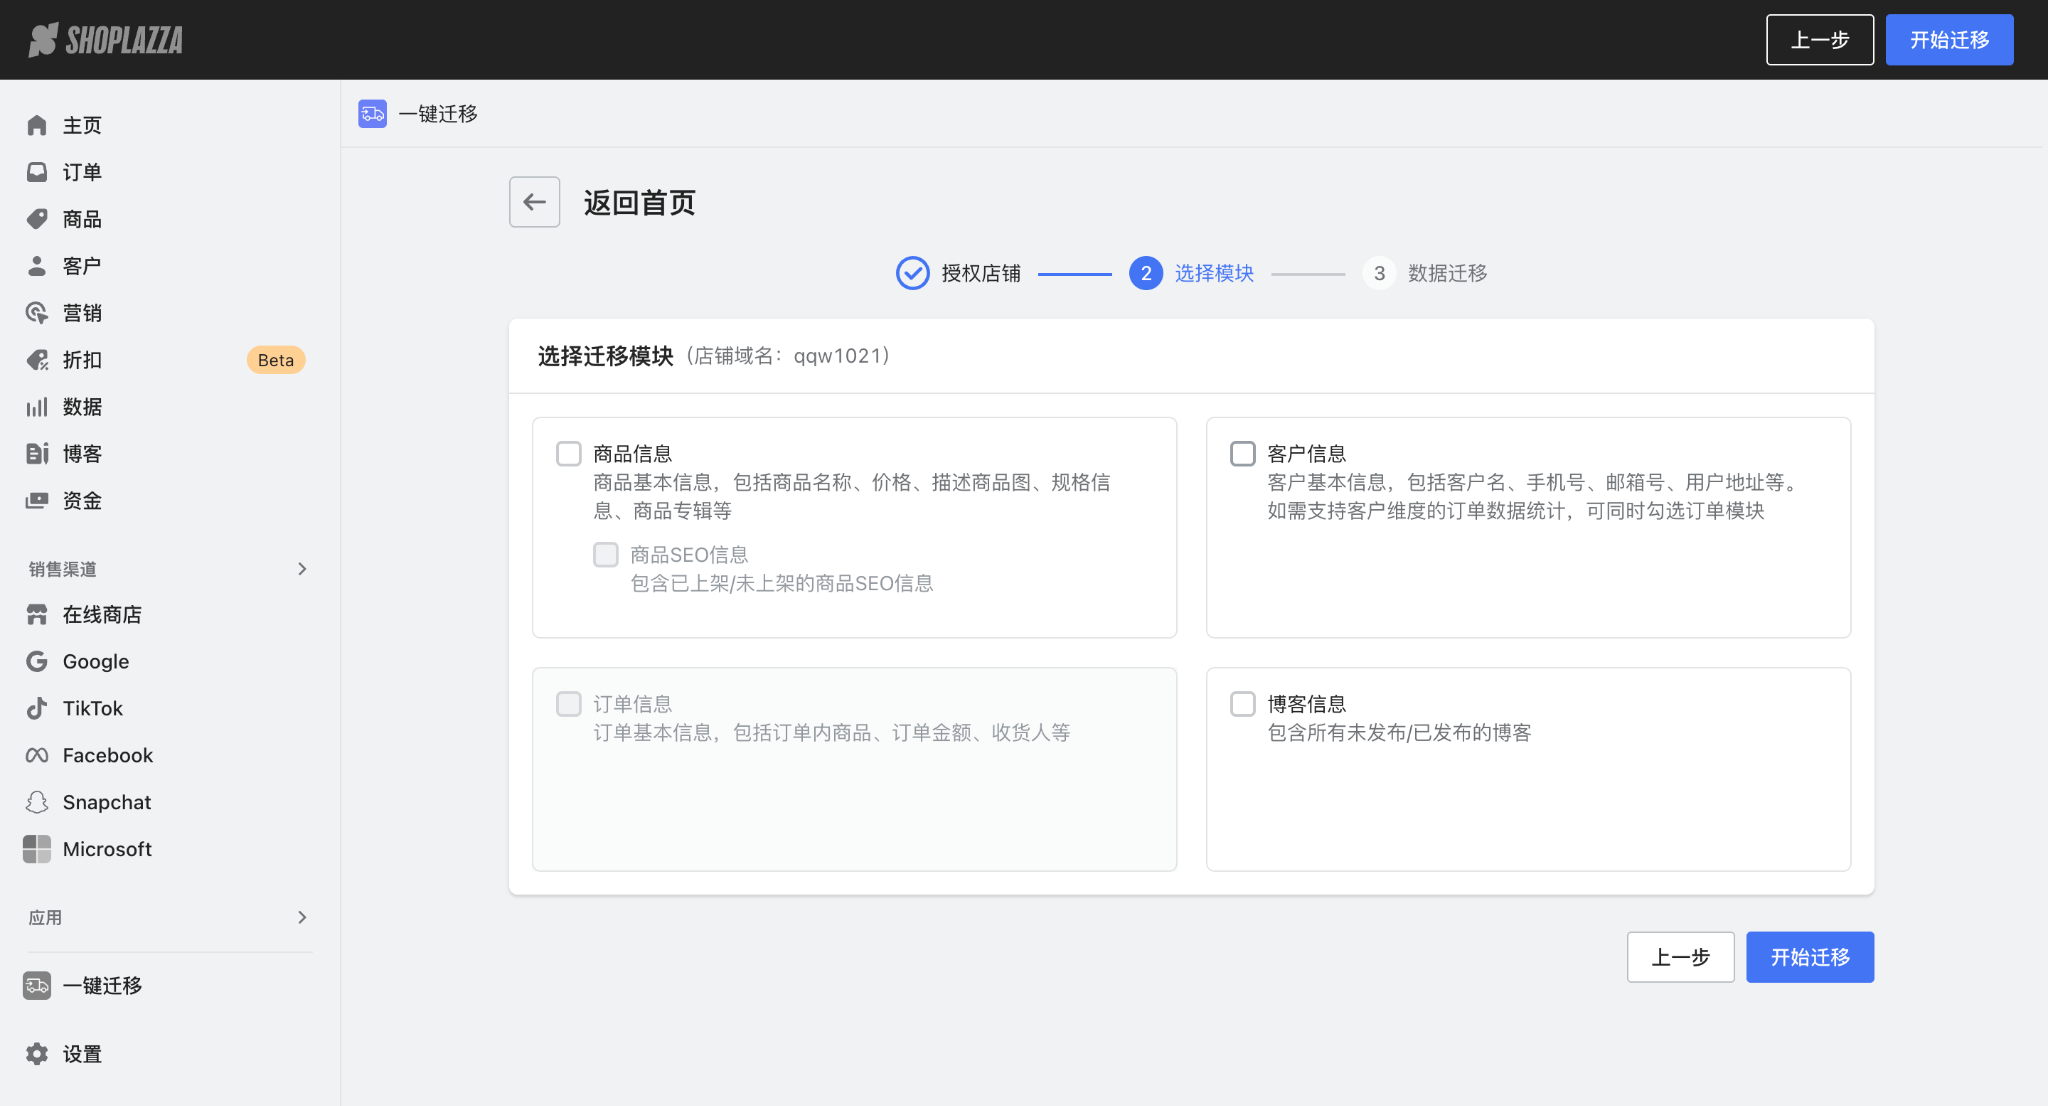This screenshot has width=2048, height=1106.
Task: Open the TikTok channel icon
Action: click(x=37, y=708)
